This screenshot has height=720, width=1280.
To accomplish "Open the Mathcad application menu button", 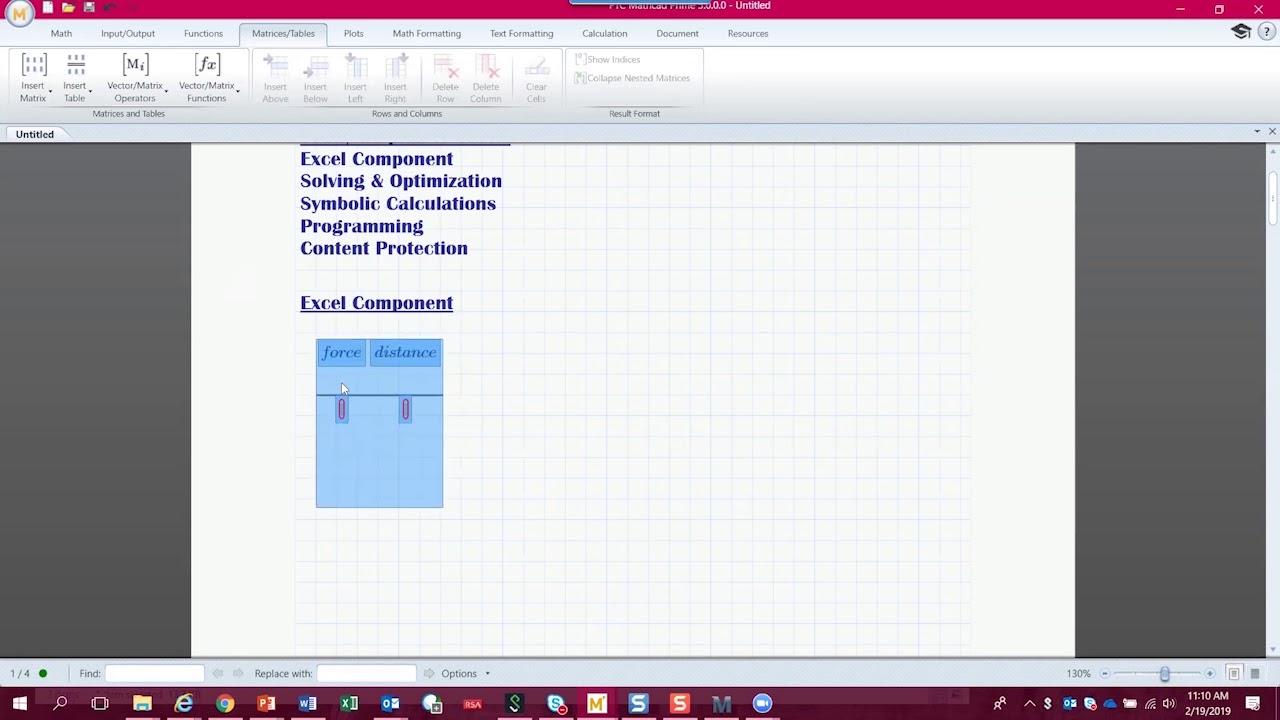I will click(x=19, y=11).
